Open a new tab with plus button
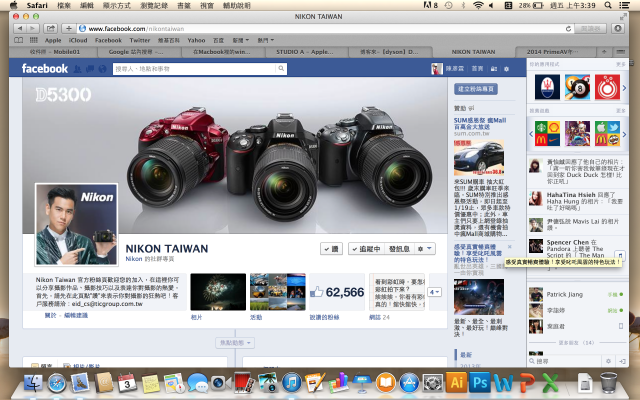 604,52
